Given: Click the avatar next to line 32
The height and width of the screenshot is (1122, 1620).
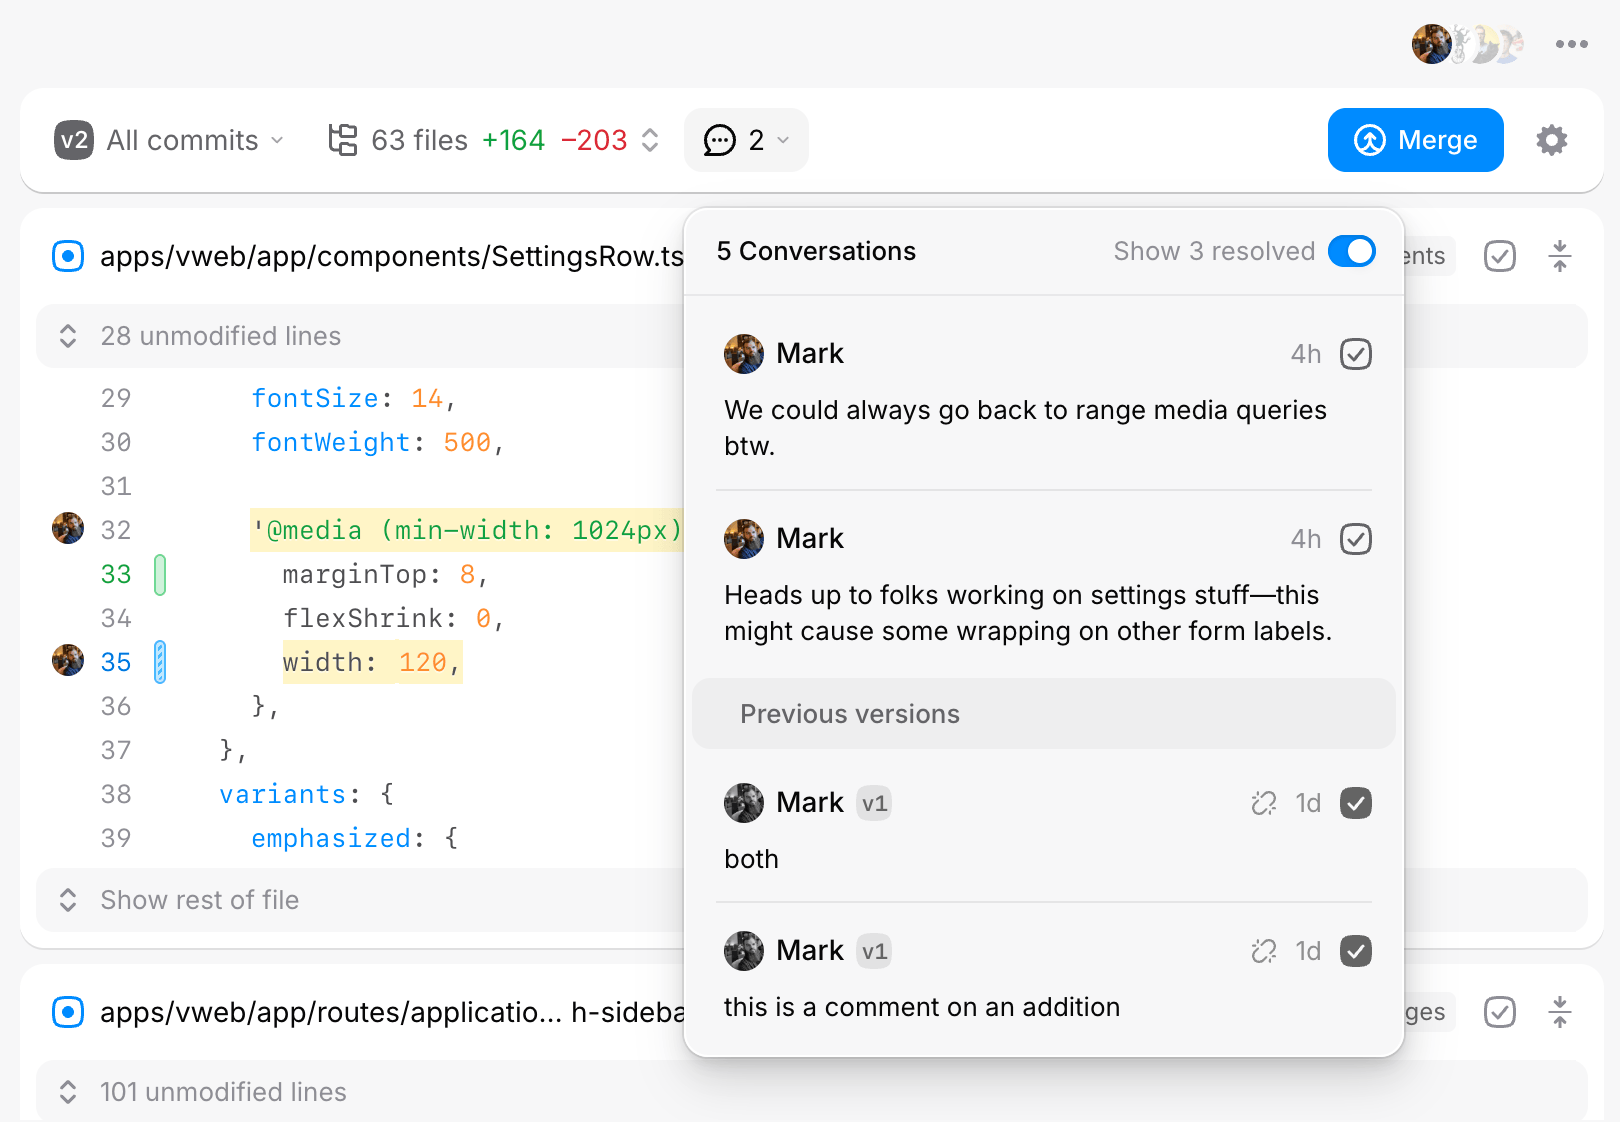Looking at the screenshot, I should [68, 529].
